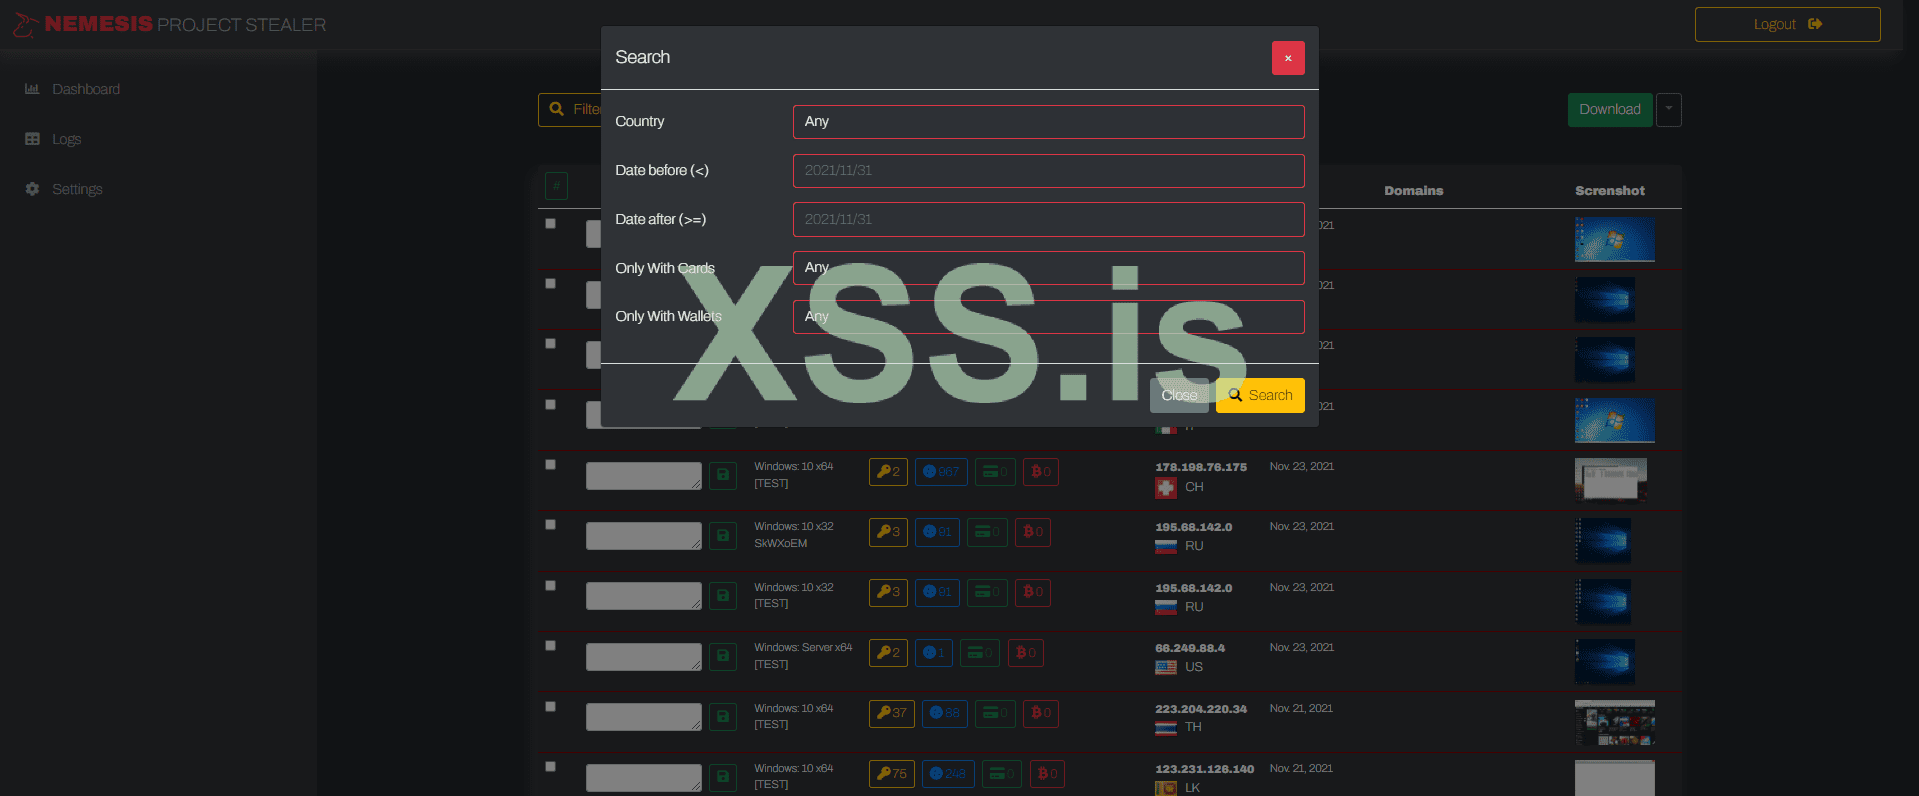Click the passwords key badge in CH row

click(x=888, y=472)
